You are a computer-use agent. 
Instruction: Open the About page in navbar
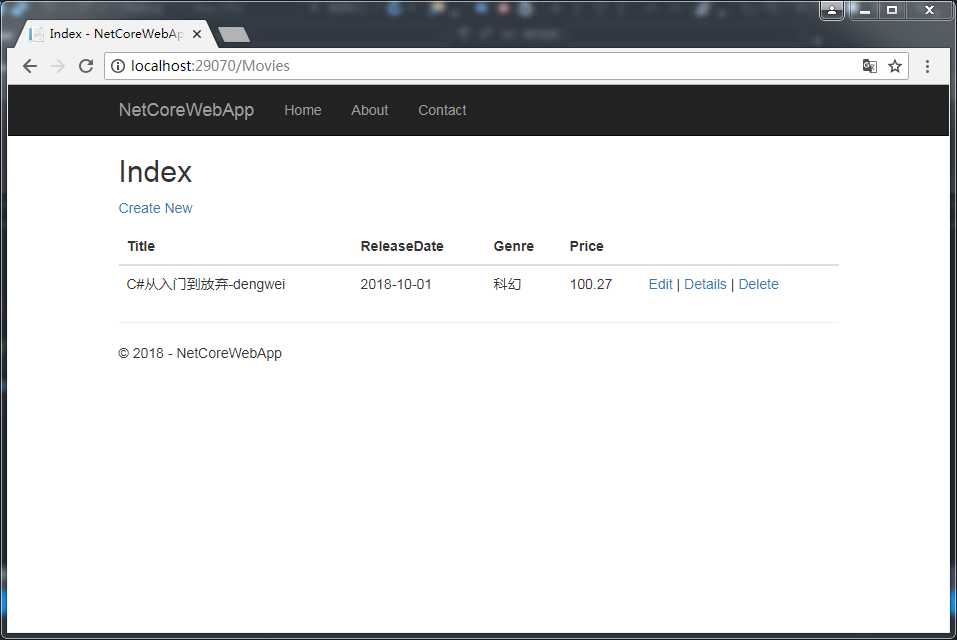(x=369, y=110)
